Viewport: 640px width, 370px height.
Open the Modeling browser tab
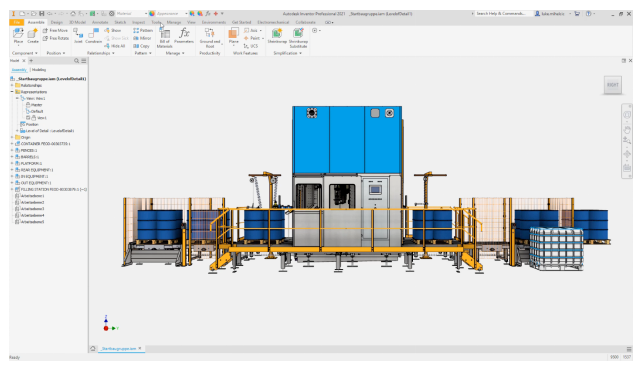[x=39, y=70]
